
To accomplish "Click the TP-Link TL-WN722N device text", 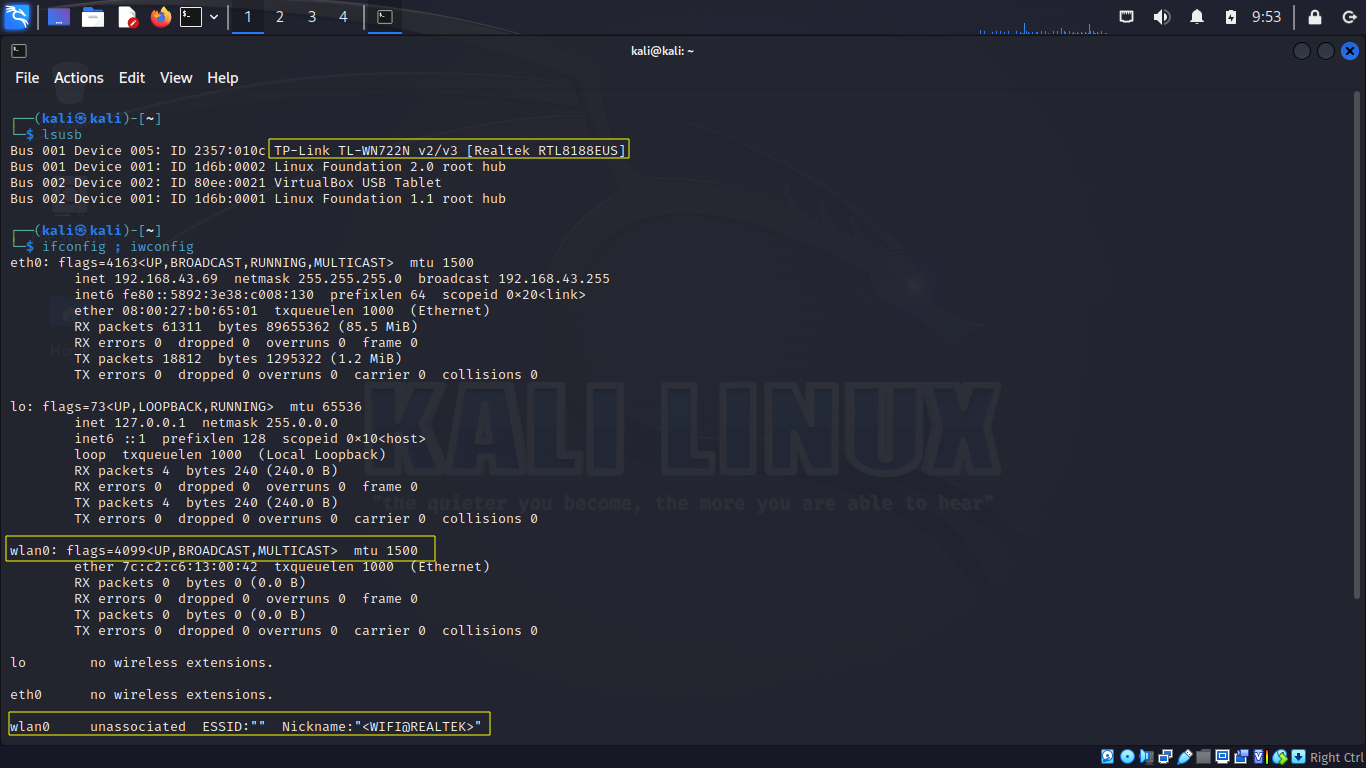I will coord(450,150).
